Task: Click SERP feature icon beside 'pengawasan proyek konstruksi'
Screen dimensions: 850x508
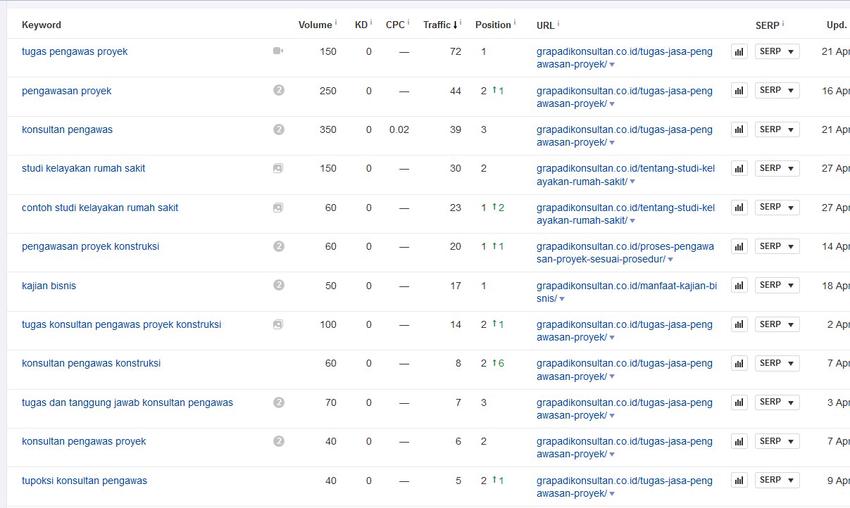Action: (279, 246)
